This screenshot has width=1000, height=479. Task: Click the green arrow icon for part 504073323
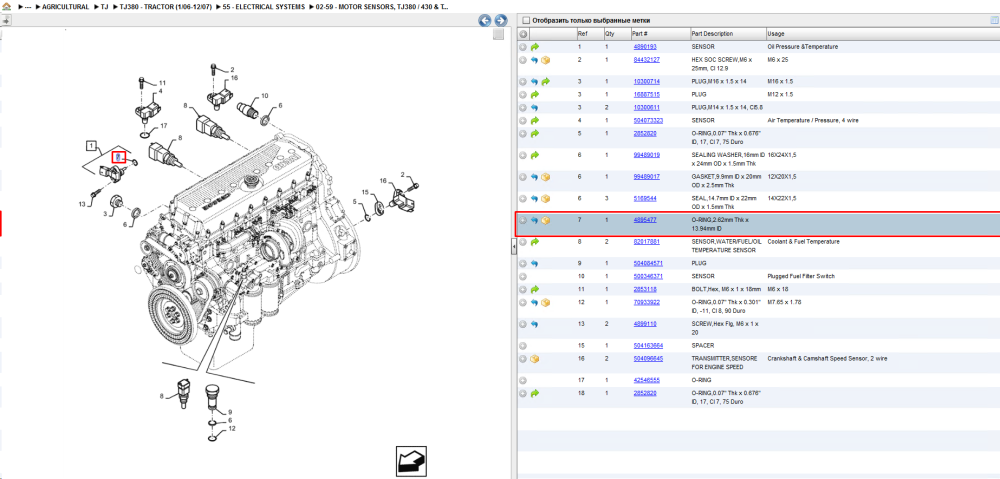(535, 121)
